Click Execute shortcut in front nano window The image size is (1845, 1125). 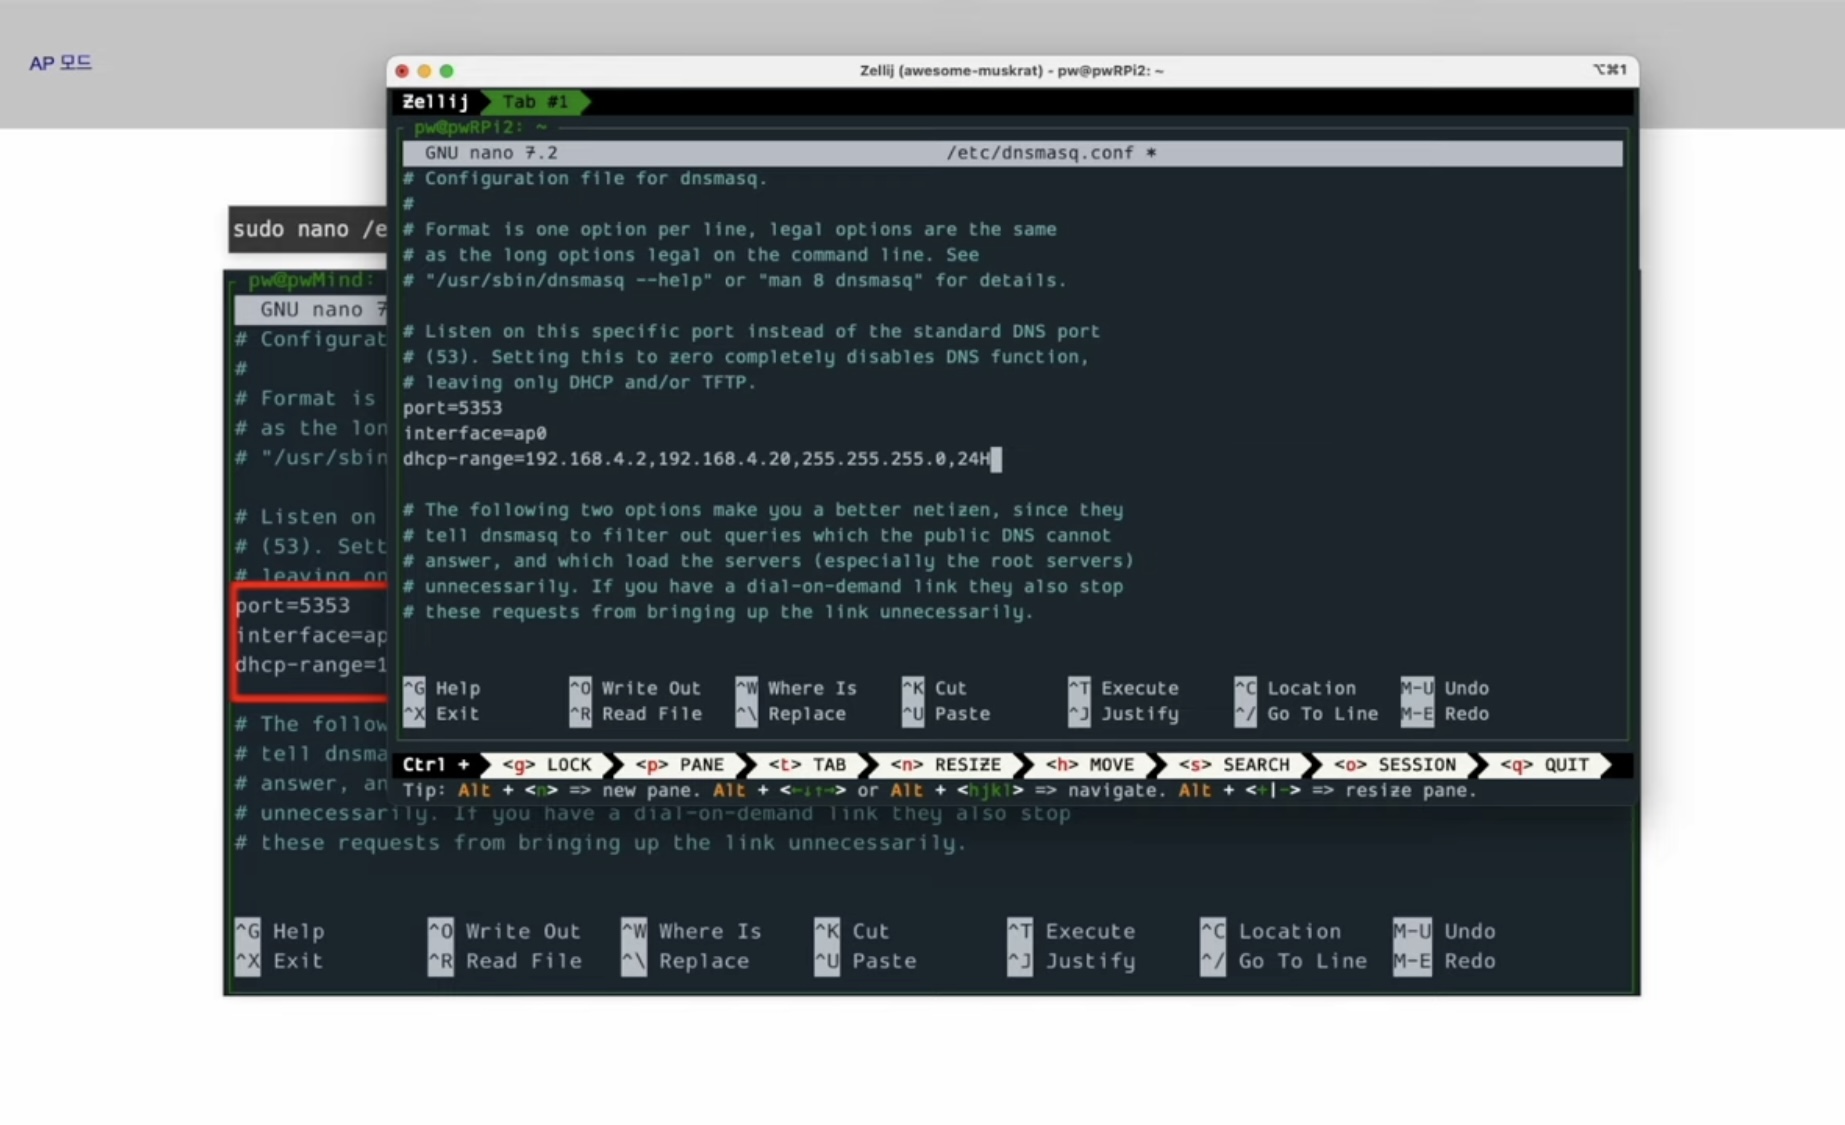pyautogui.click(x=1123, y=688)
